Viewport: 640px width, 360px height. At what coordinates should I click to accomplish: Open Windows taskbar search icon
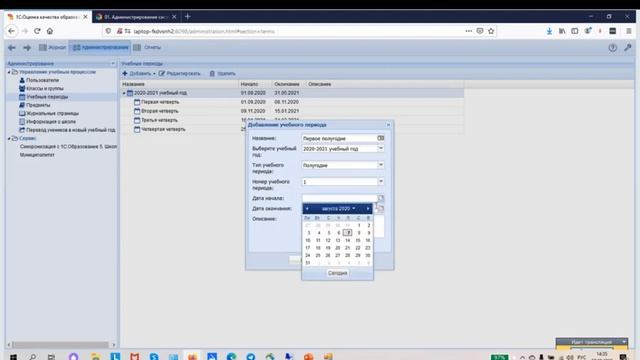(x=33, y=357)
